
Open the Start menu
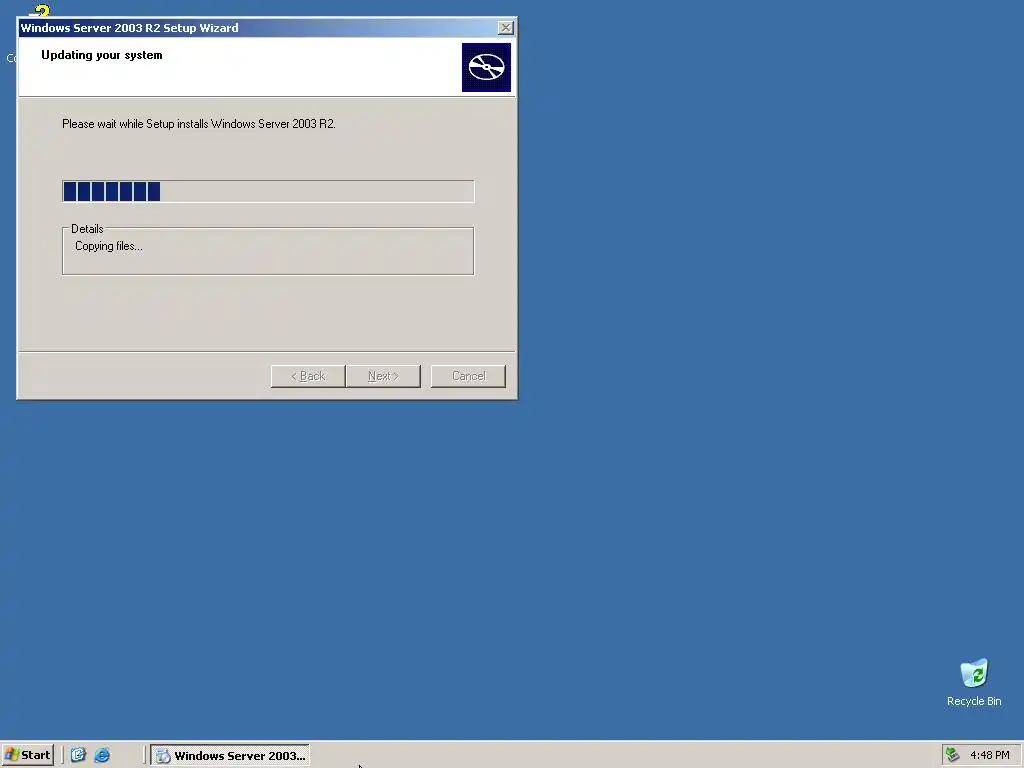pyautogui.click(x=27, y=755)
